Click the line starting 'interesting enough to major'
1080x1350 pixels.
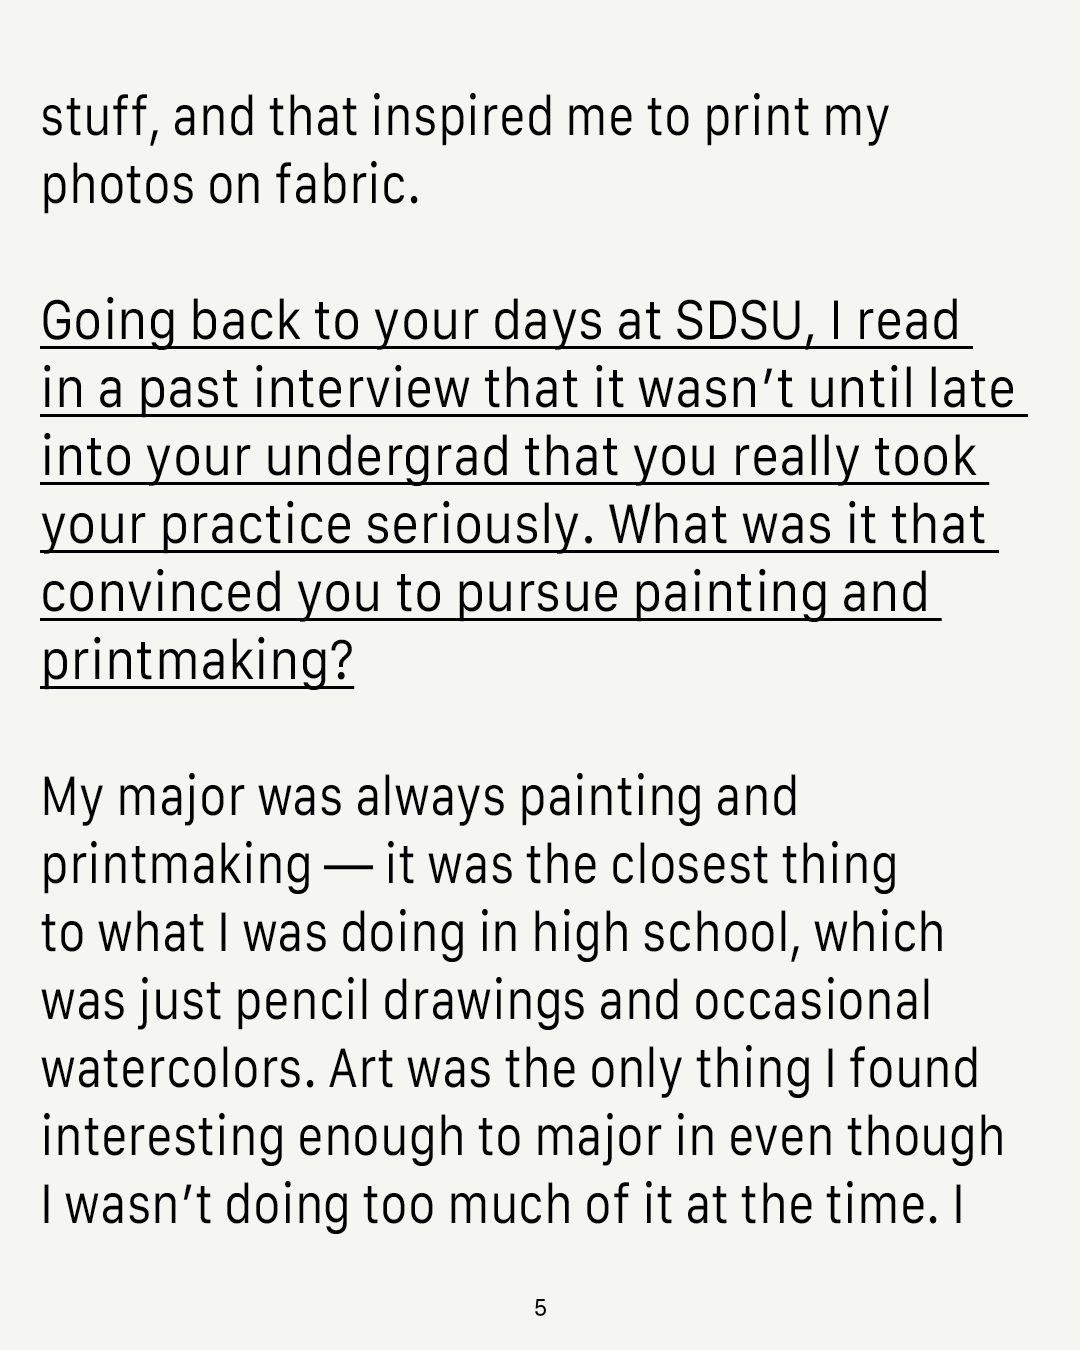(x=522, y=1137)
